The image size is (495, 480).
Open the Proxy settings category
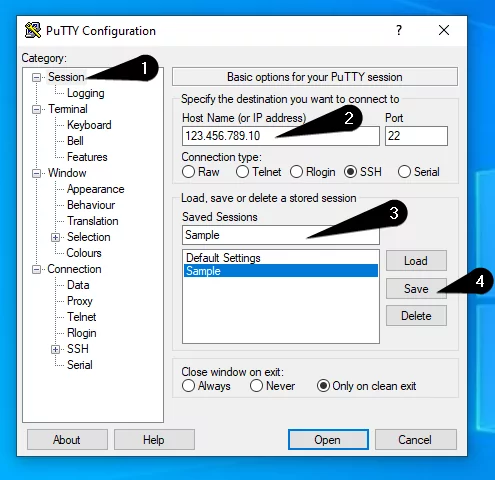pyautogui.click(x=80, y=301)
